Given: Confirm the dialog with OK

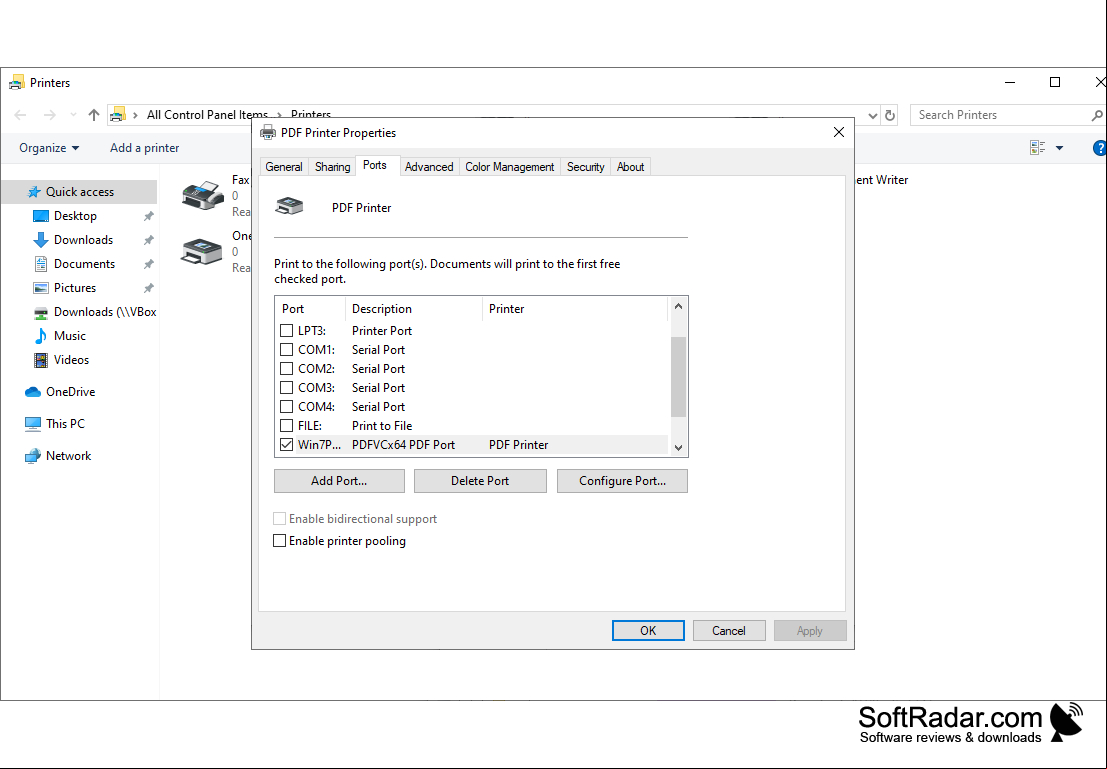Looking at the screenshot, I should (648, 631).
